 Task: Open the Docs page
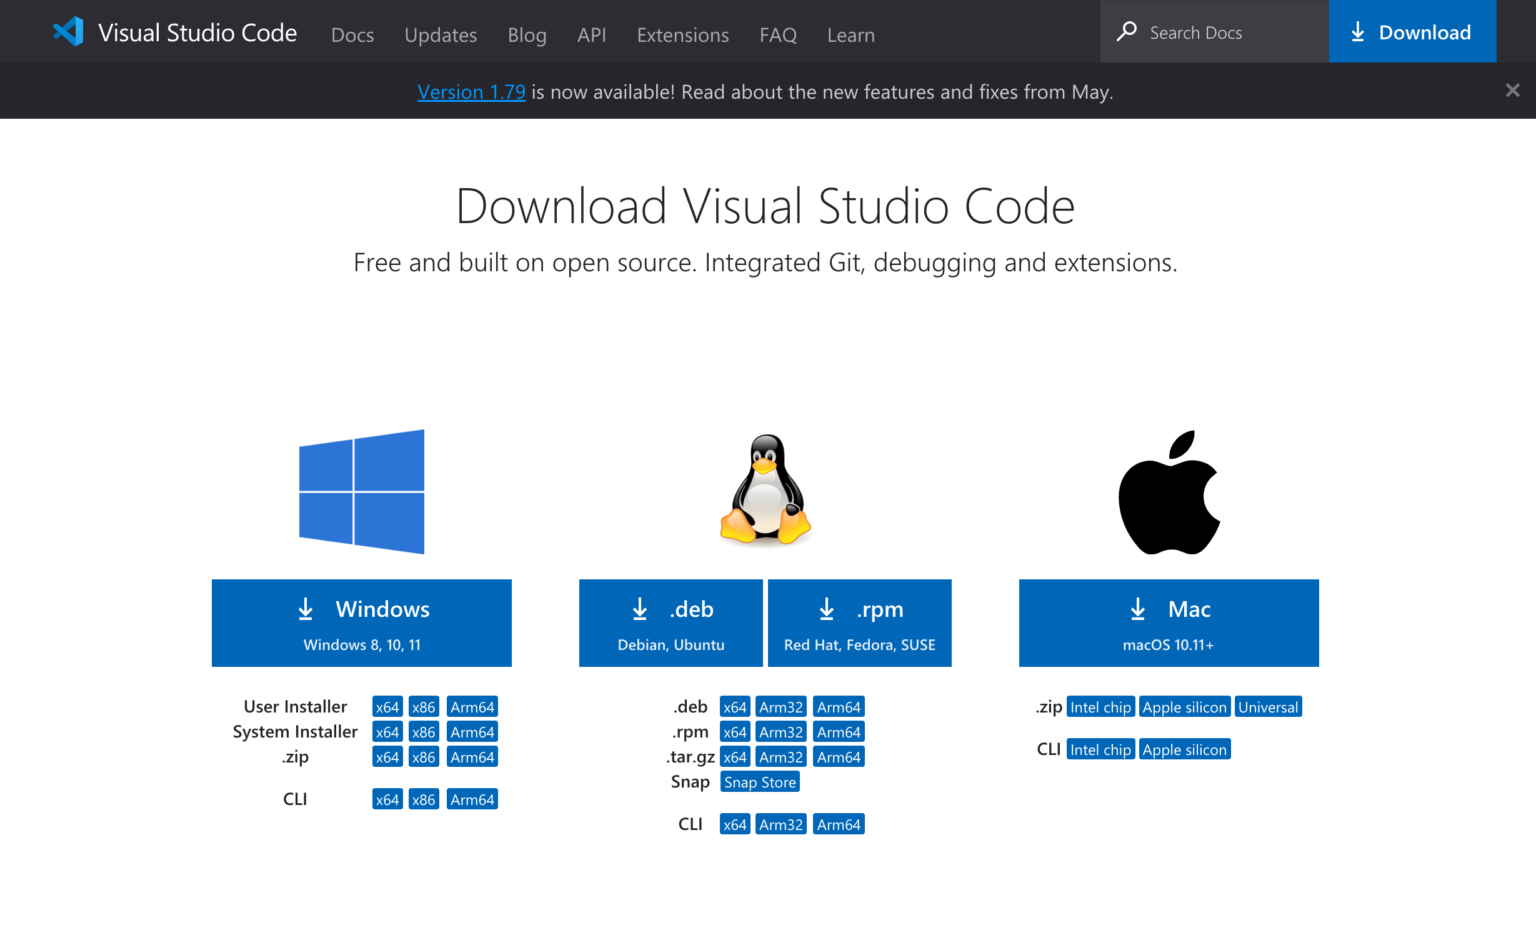click(x=352, y=34)
